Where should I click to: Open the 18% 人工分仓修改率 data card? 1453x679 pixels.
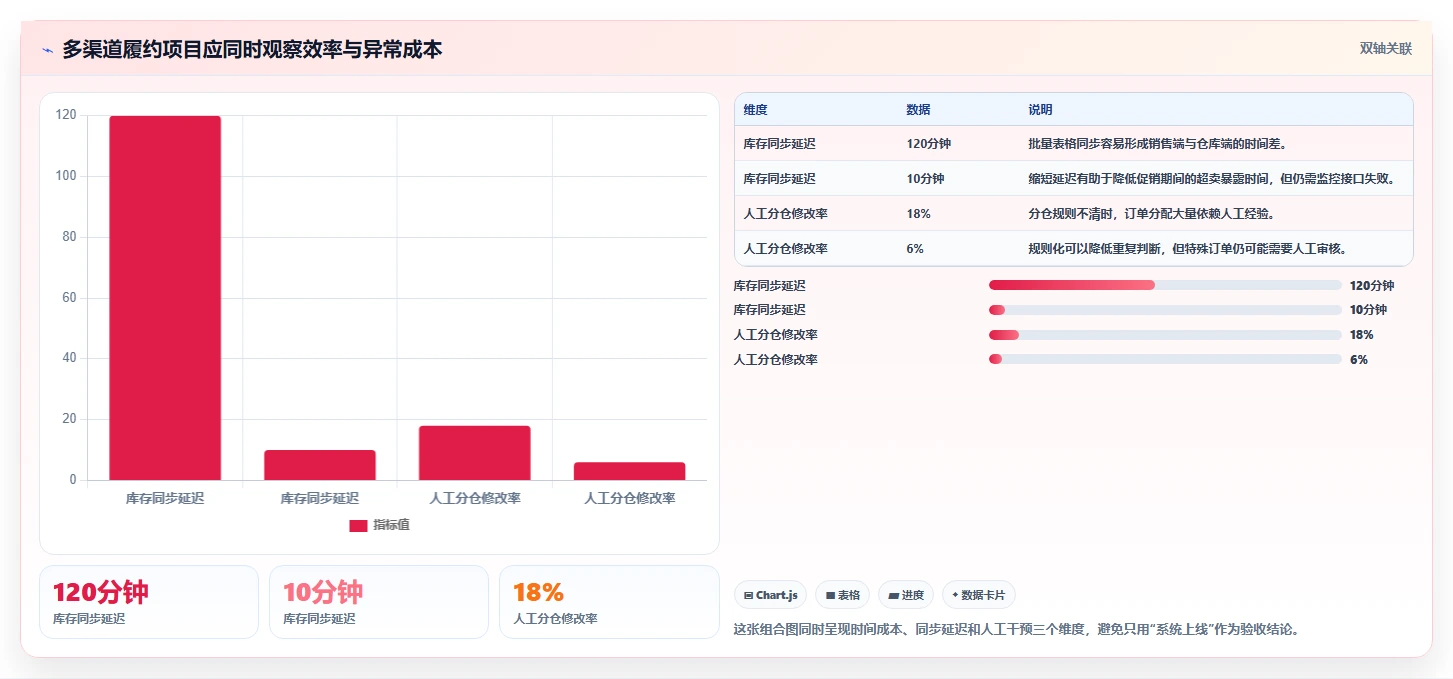(609, 602)
